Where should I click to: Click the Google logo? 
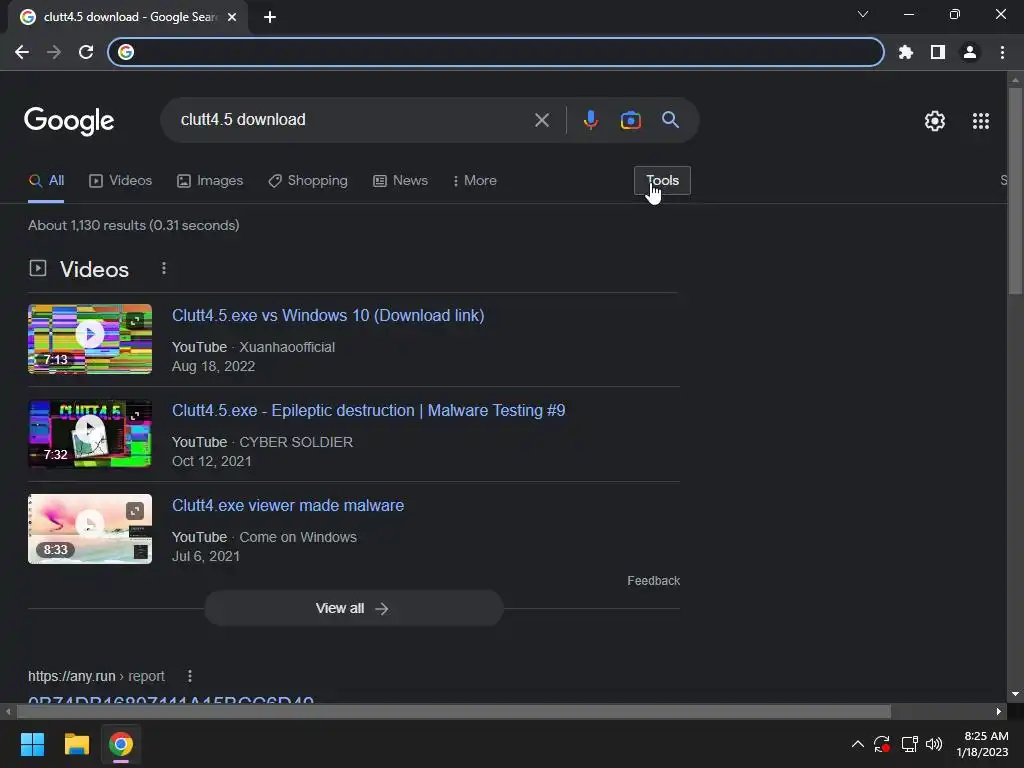click(x=69, y=121)
